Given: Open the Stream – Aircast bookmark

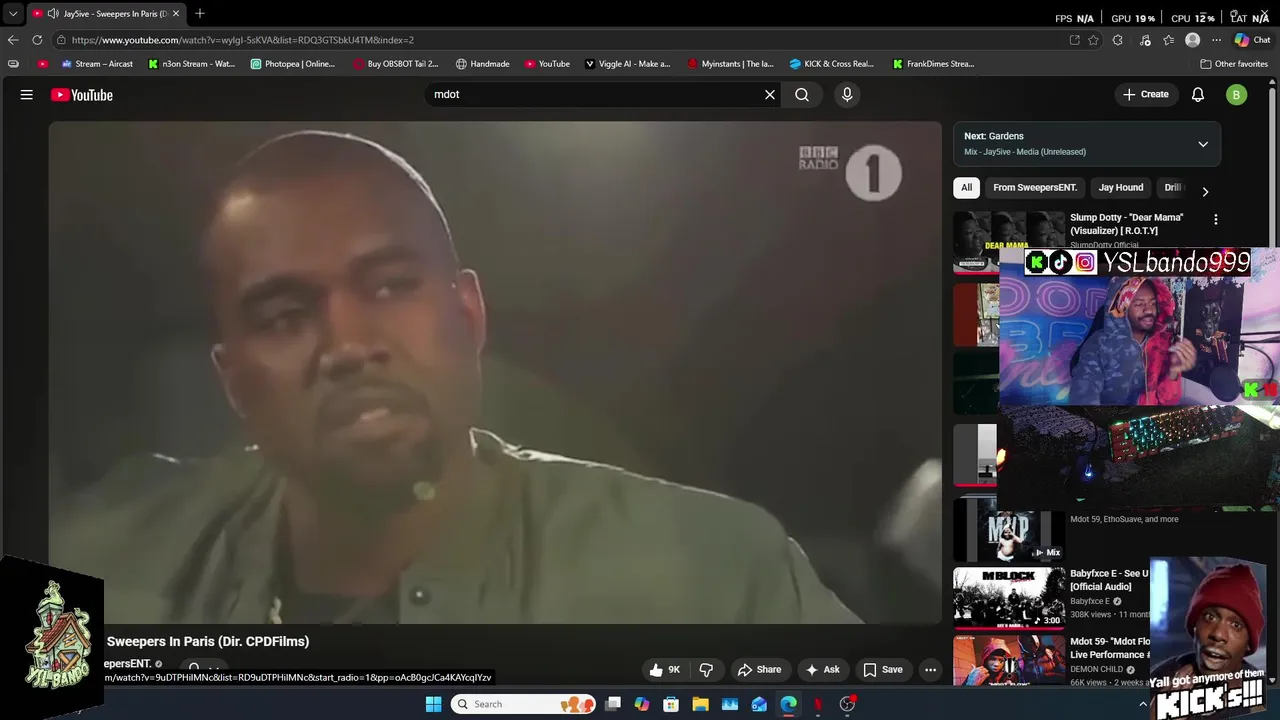Looking at the screenshot, I should click(97, 64).
